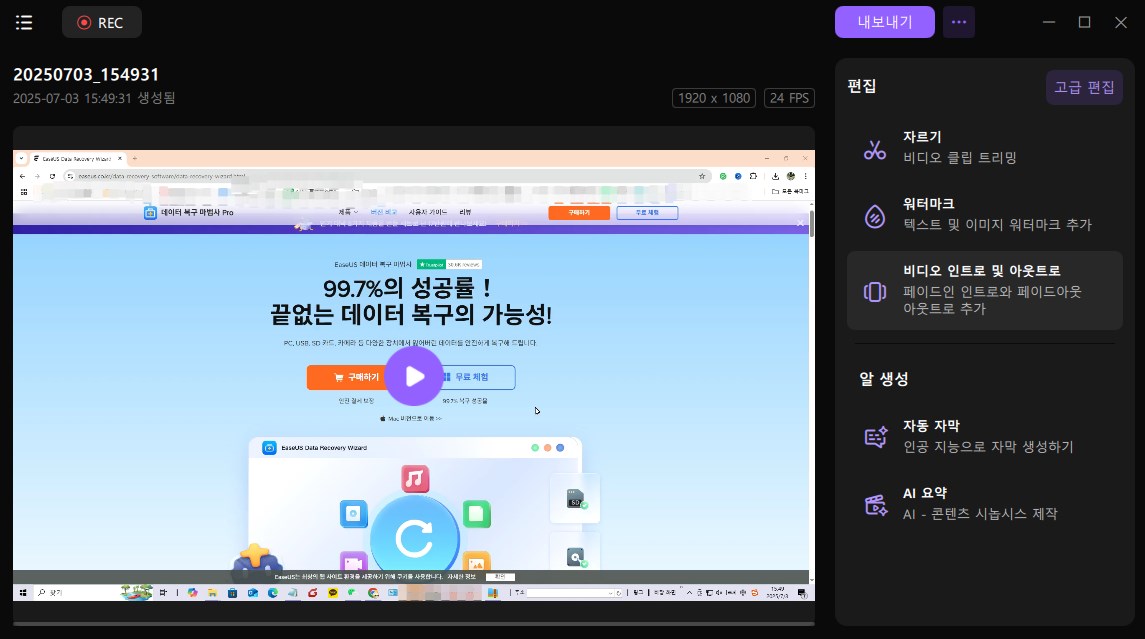This screenshot has width=1145, height=639.
Task: Maximize the editor window
Action: 1084,22
